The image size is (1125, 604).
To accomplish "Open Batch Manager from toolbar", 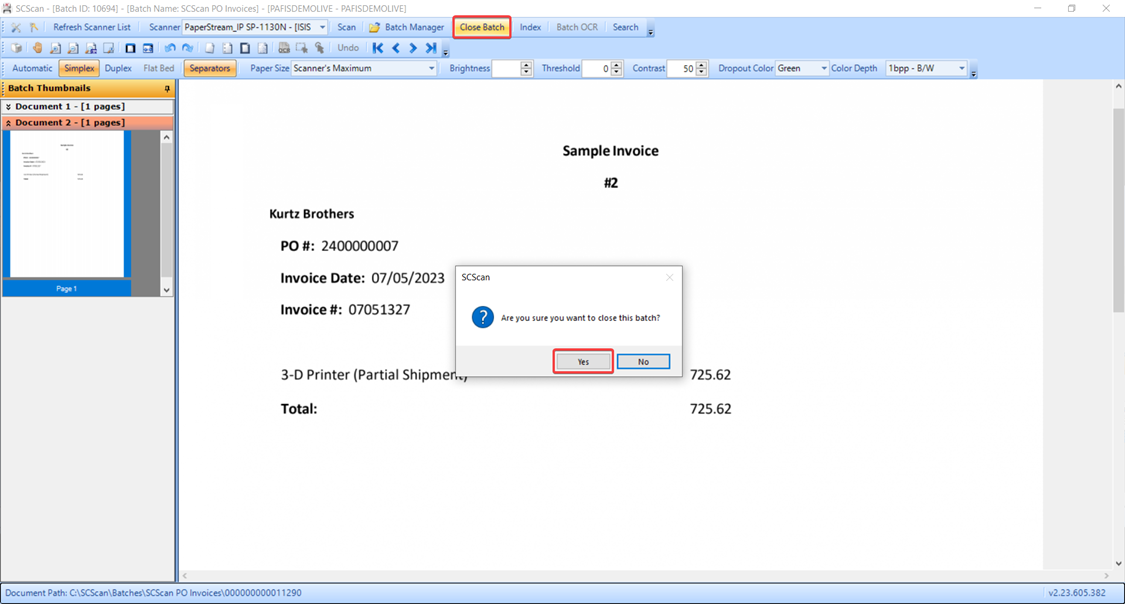I will tap(406, 28).
